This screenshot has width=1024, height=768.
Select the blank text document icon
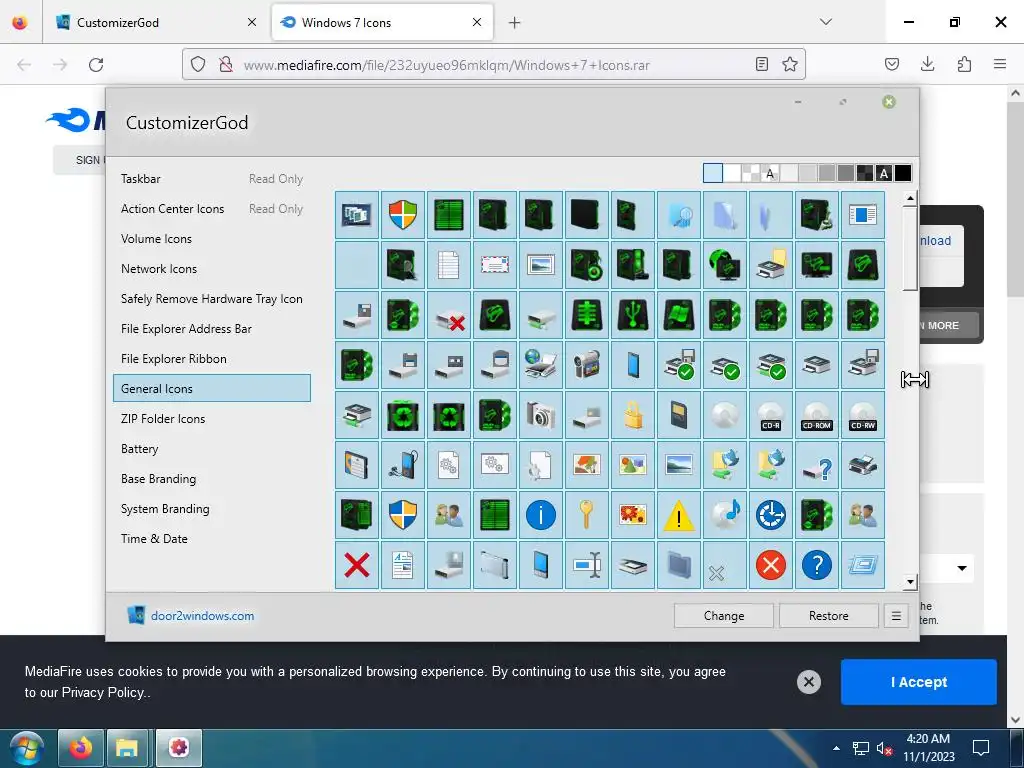click(x=449, y=265)
